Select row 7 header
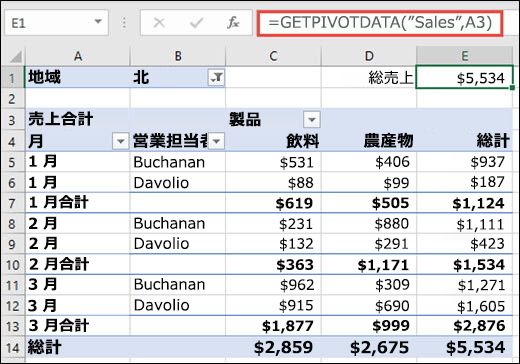This screenshot has height=364, width=520. click(x=13, y=203)
